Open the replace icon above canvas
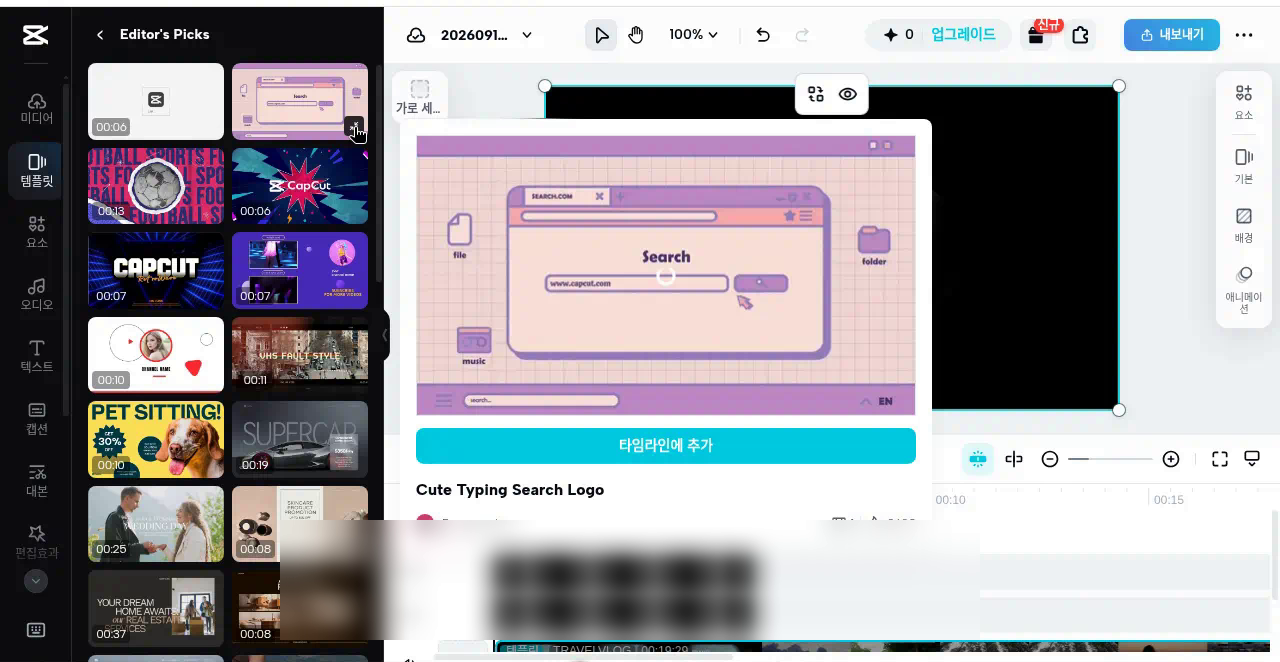The width and height of the screenshot is (1280, 662). click(x=816, y=94)
